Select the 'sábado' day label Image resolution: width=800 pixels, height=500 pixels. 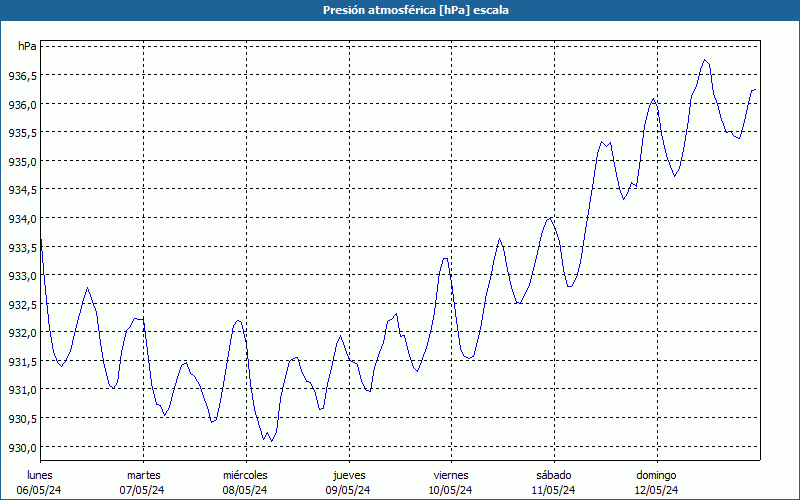pyautogui.click(x=554, y=475)
